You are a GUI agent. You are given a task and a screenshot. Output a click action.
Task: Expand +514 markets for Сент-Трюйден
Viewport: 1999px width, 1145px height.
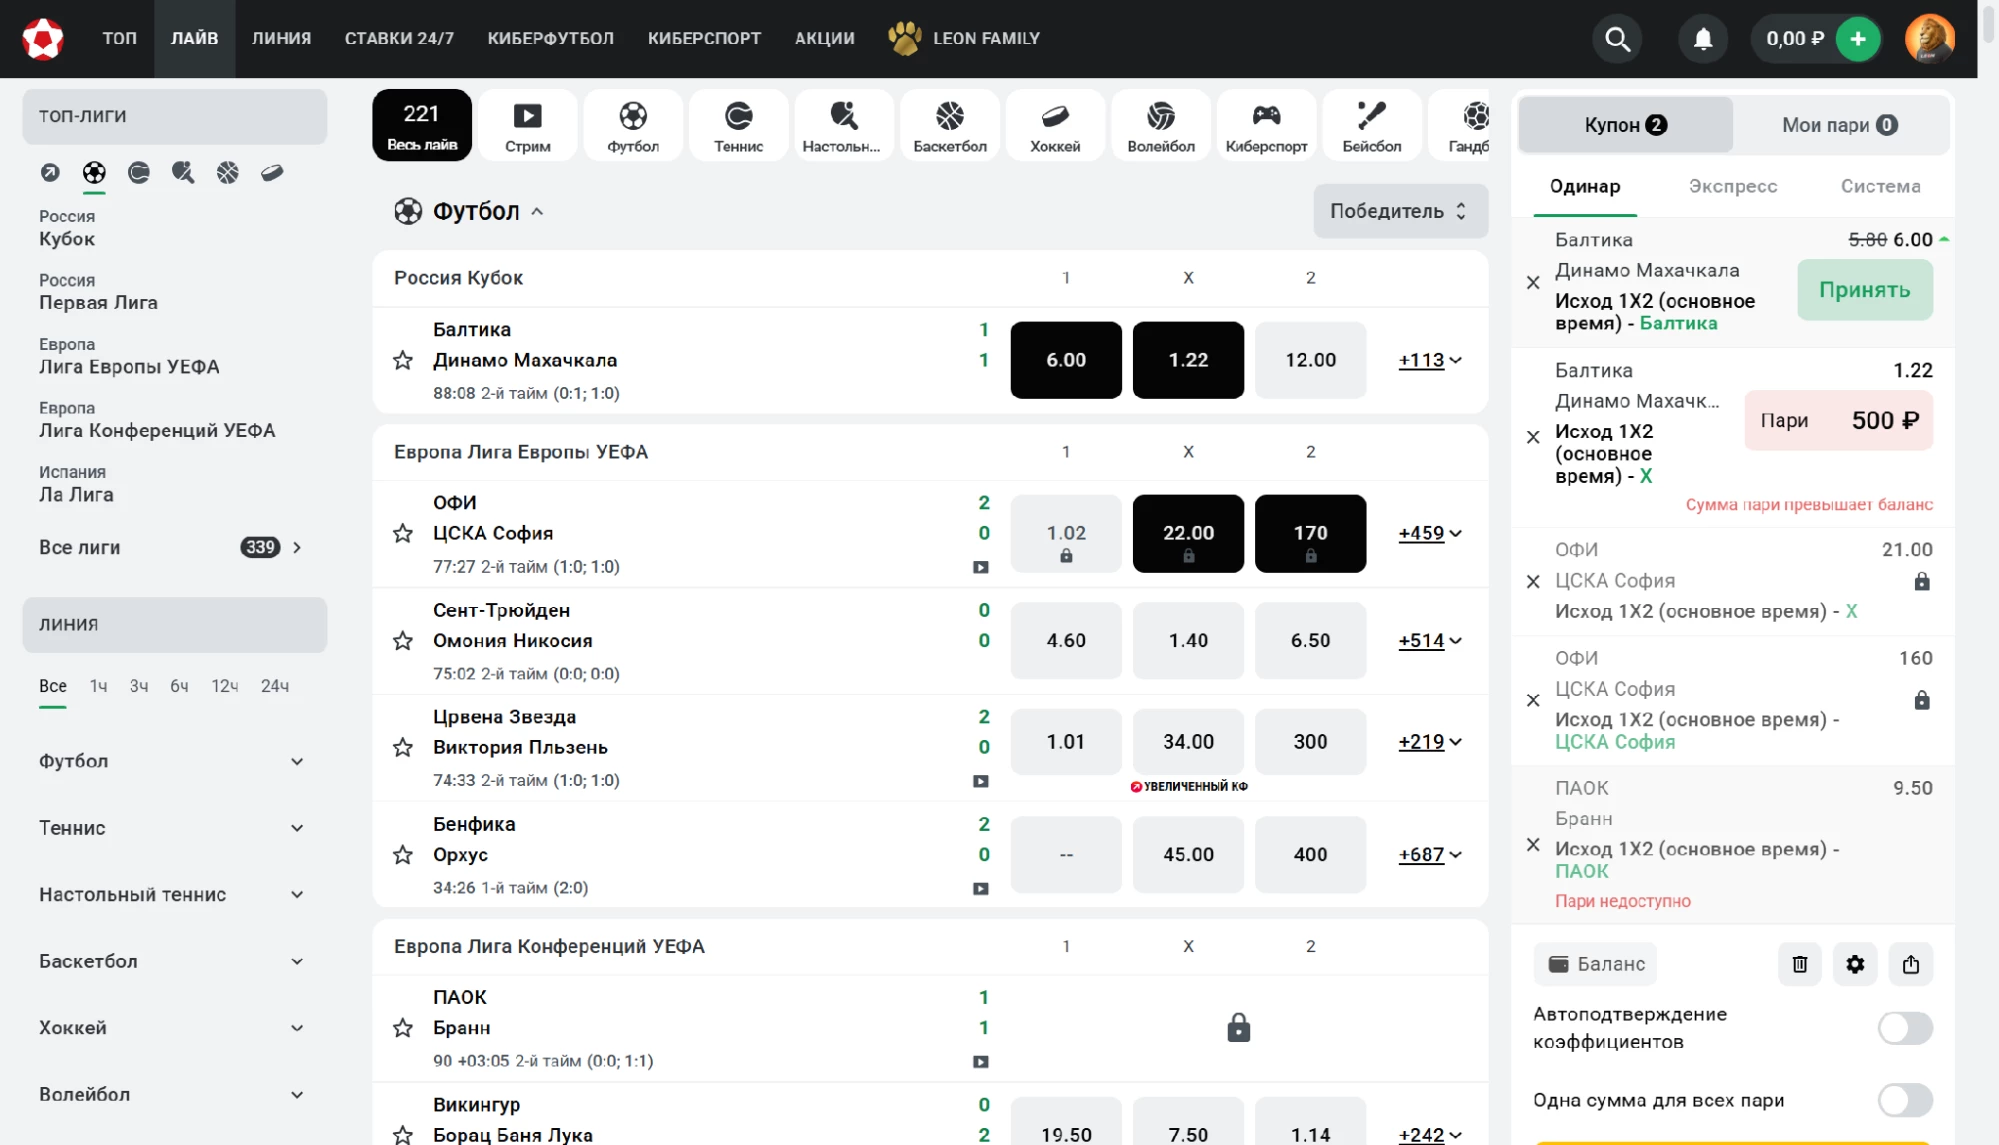[1430, 640]
